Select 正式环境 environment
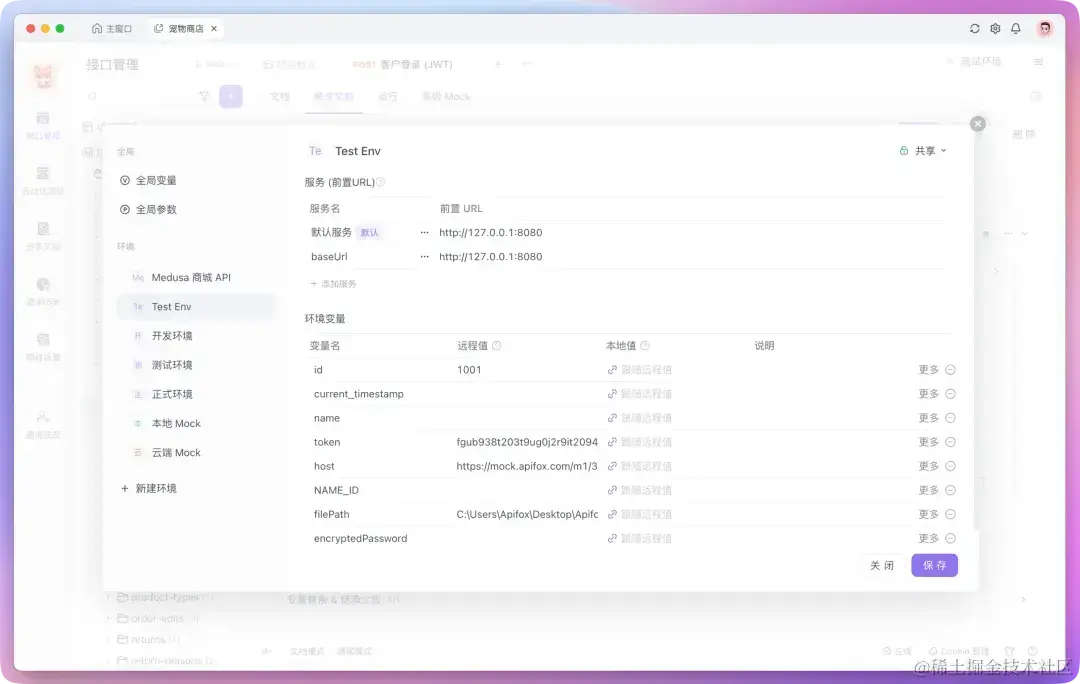 point(196,395)
